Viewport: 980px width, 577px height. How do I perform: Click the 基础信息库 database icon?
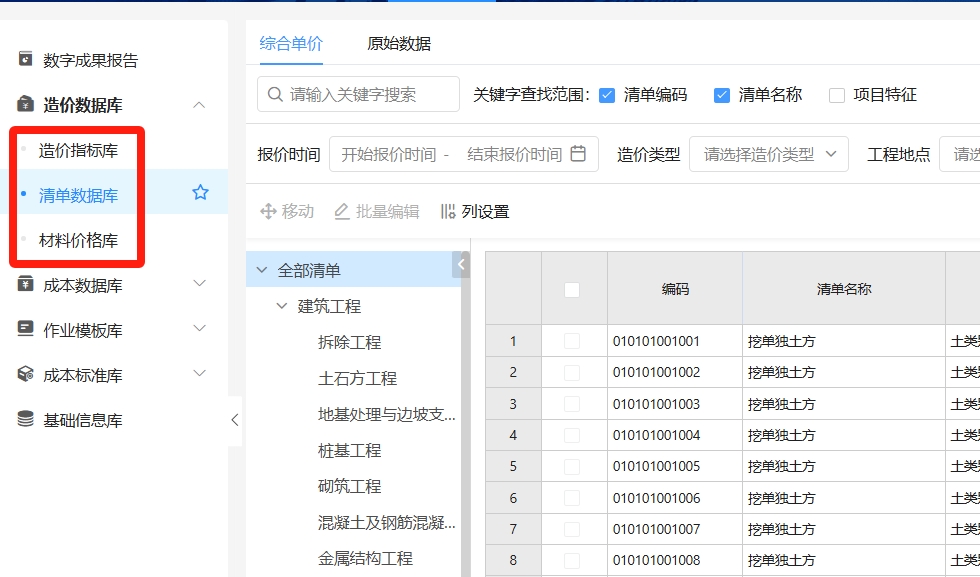pyautogui.click(x=26, y=419)
